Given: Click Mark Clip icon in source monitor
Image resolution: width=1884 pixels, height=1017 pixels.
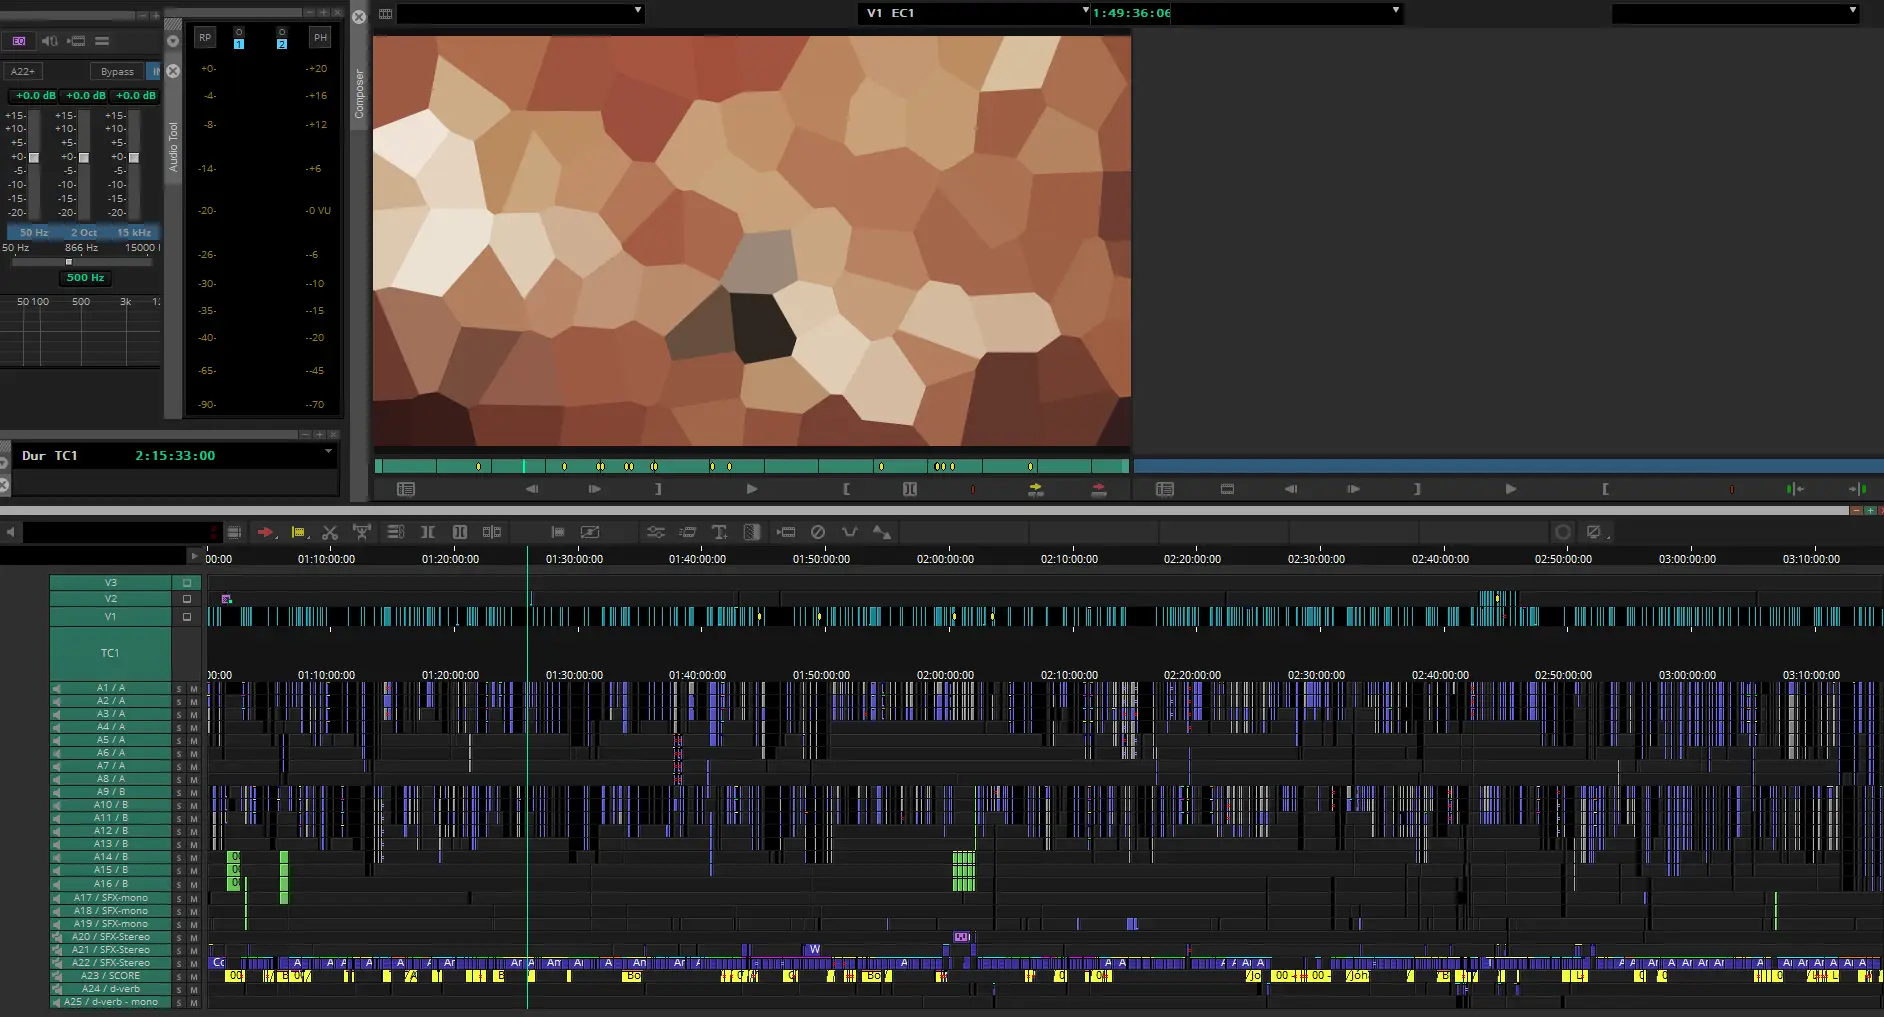Looking at the screenshot, I should [910, 489].
